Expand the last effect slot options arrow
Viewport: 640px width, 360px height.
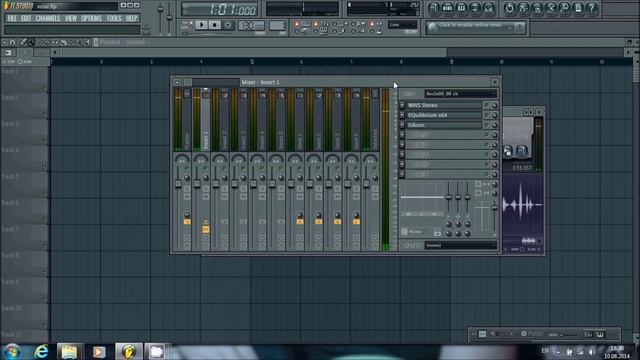tap(402, 174)
